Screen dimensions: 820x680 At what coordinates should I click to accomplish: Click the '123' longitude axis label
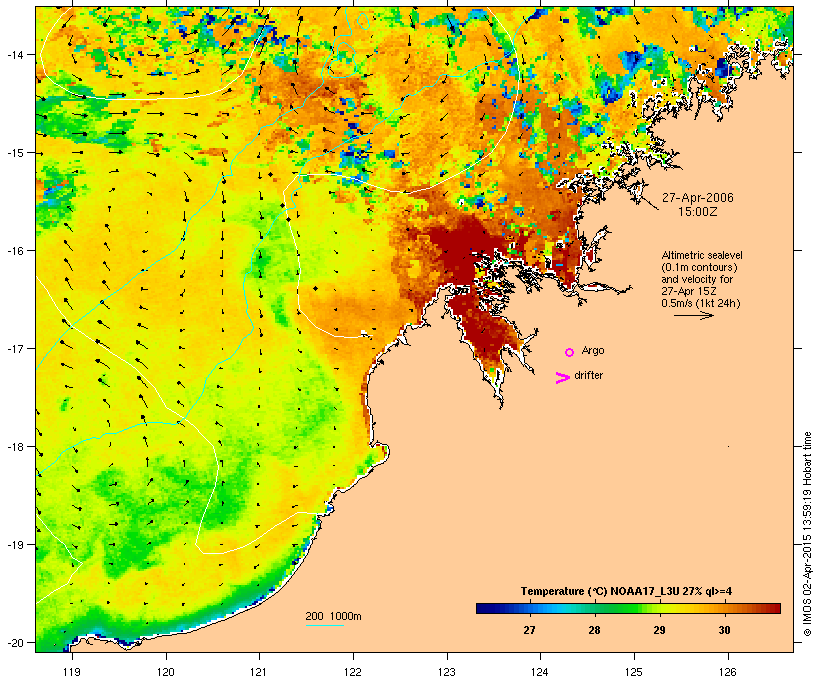coord(447,671)
